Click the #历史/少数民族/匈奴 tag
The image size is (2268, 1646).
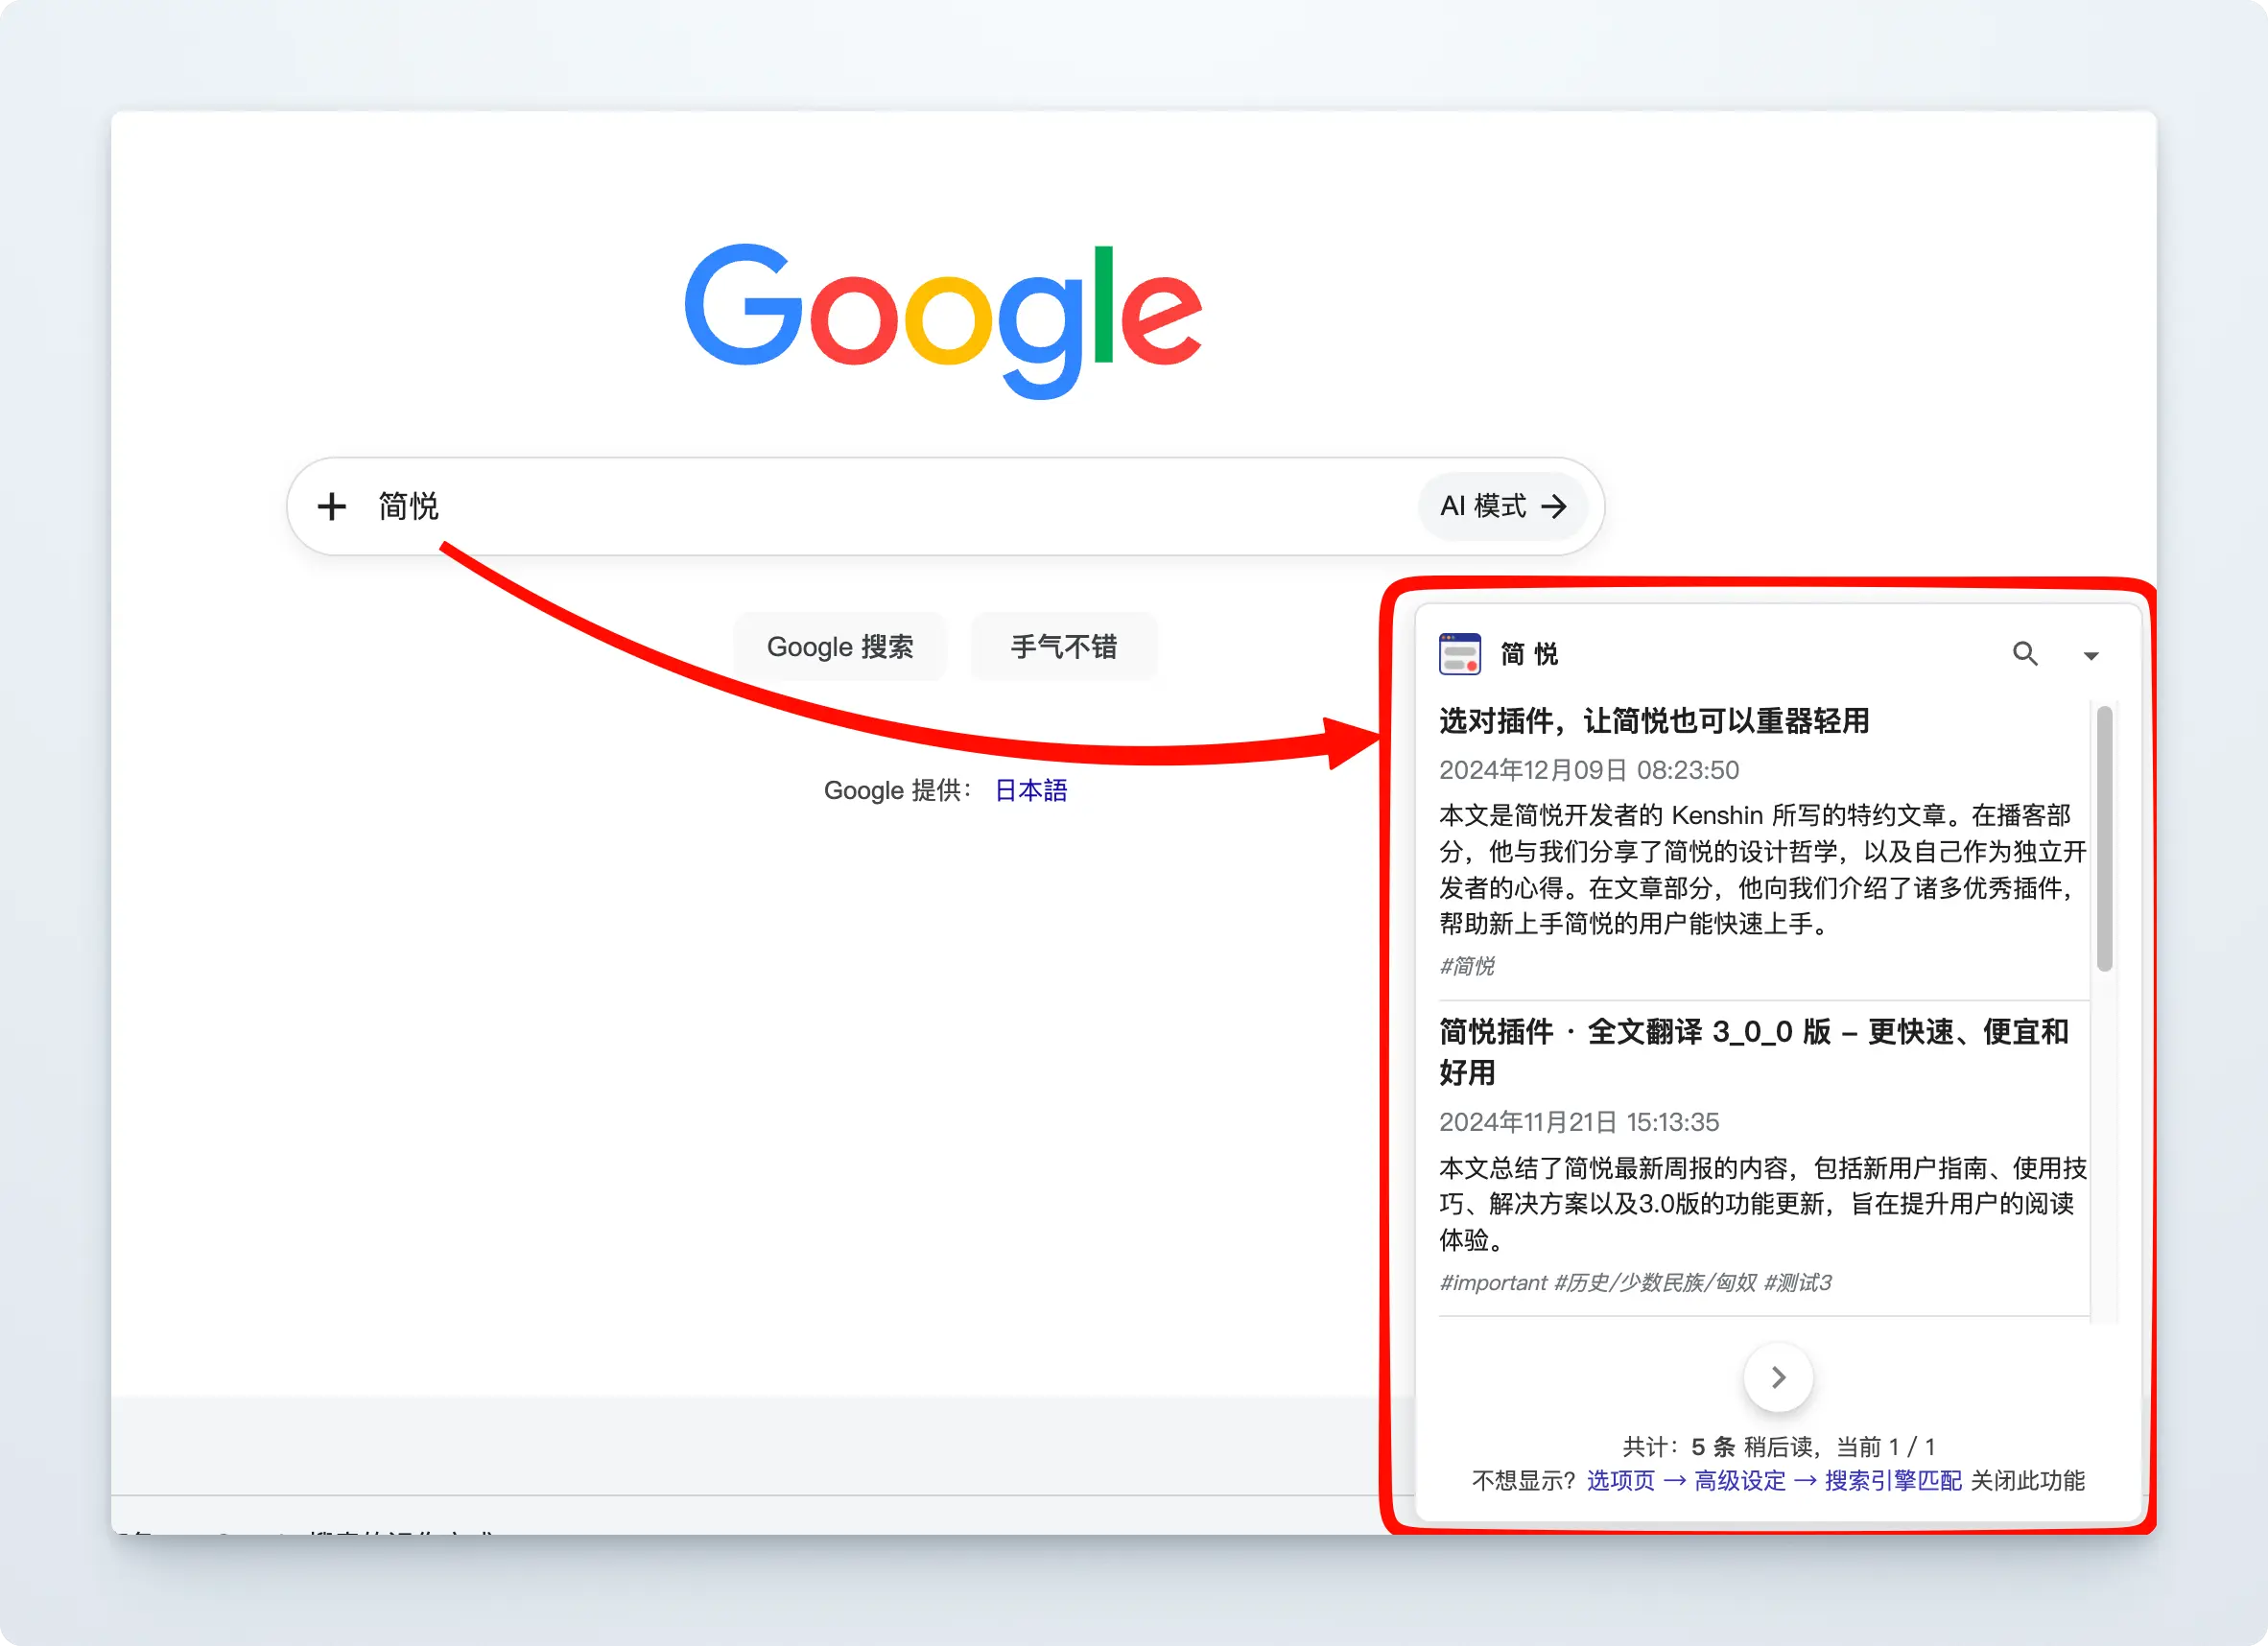pyautogui.click(x=1655, y=1283)
